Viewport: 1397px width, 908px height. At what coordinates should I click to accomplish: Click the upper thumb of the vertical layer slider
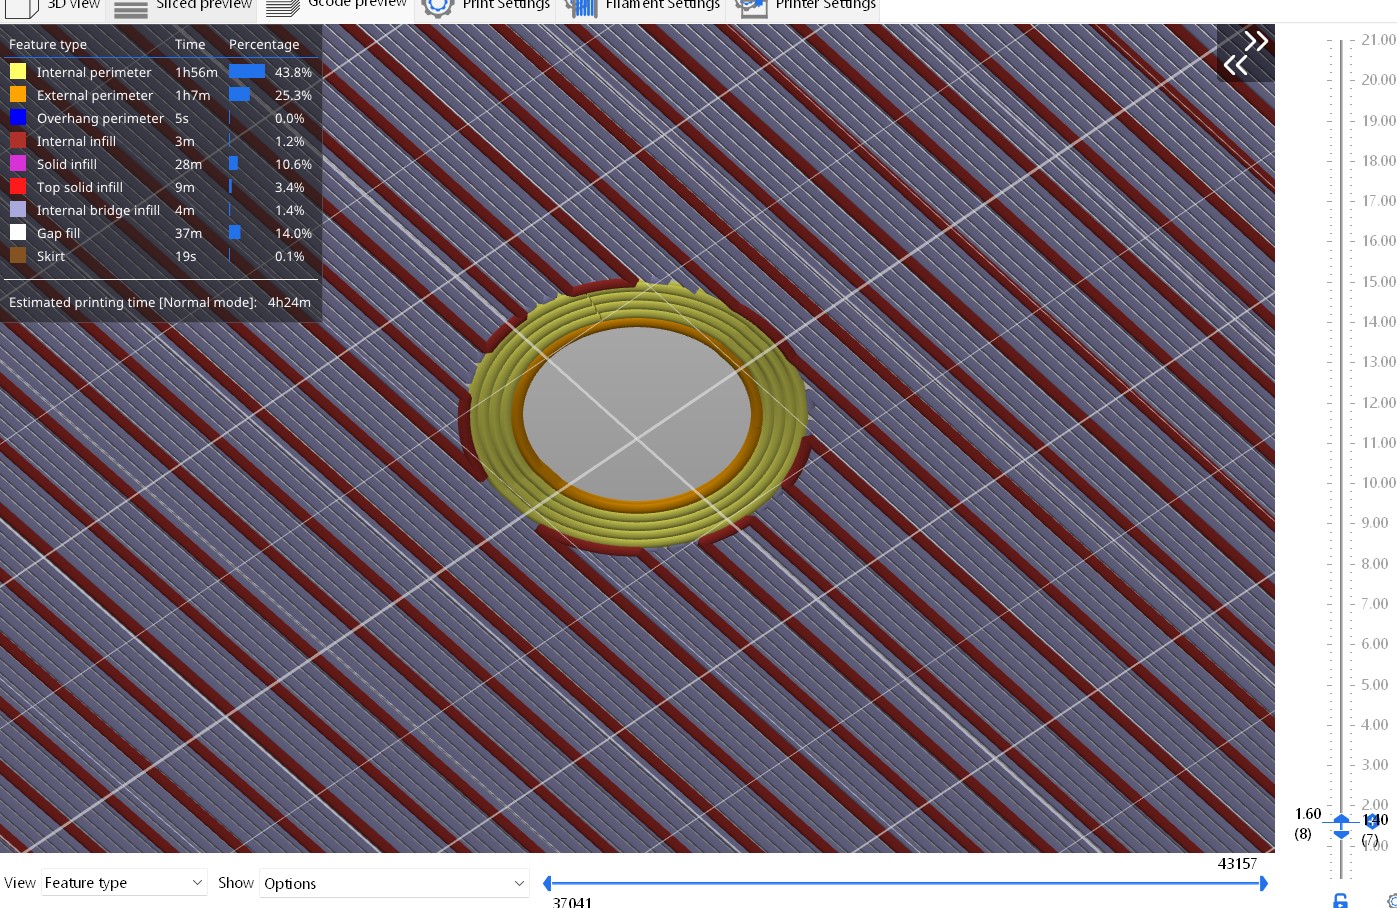[x=1341, y=819]
